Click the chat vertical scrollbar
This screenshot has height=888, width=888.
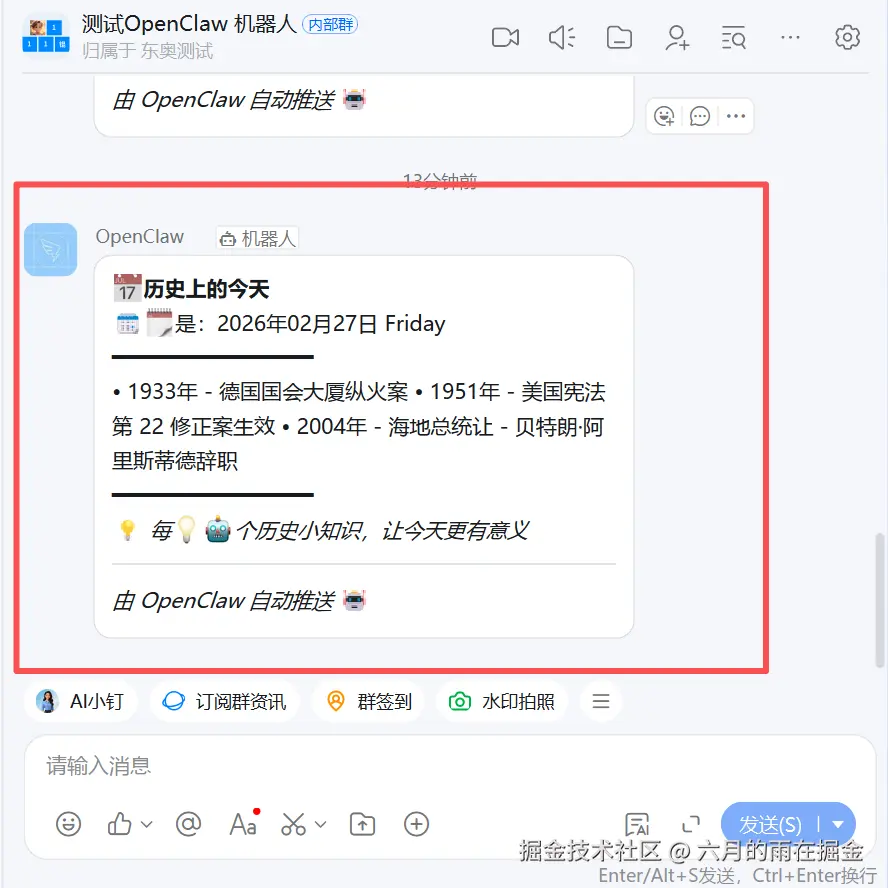[880, 599]
